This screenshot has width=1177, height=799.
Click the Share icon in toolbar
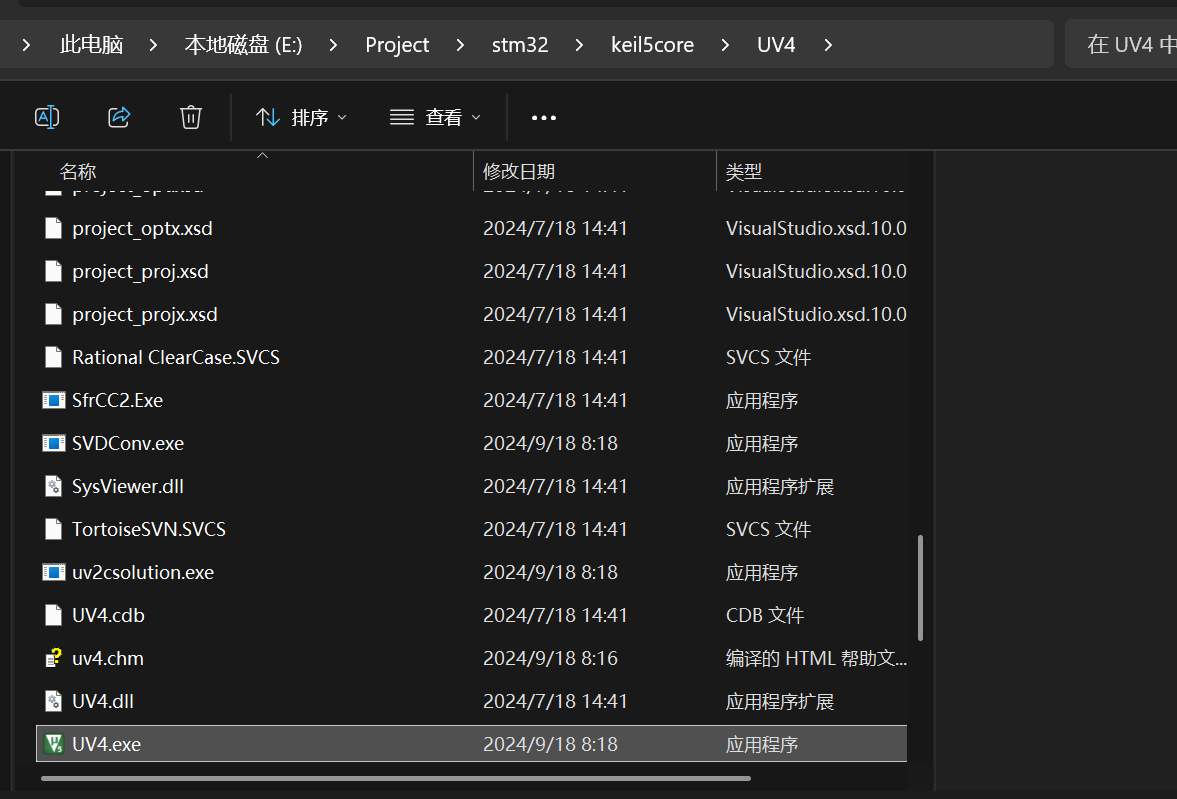[x=119, y=117]
